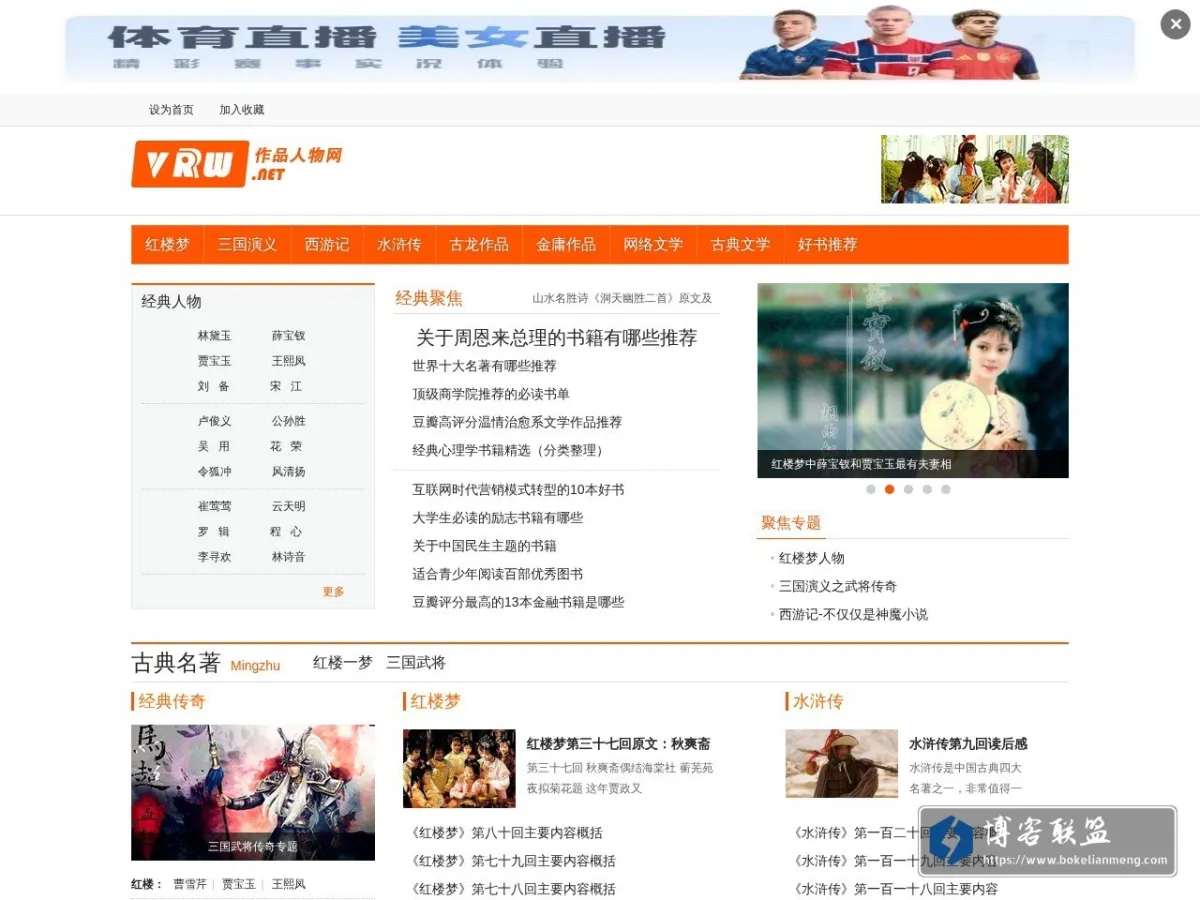Select character 风清扬

point(288,471)
